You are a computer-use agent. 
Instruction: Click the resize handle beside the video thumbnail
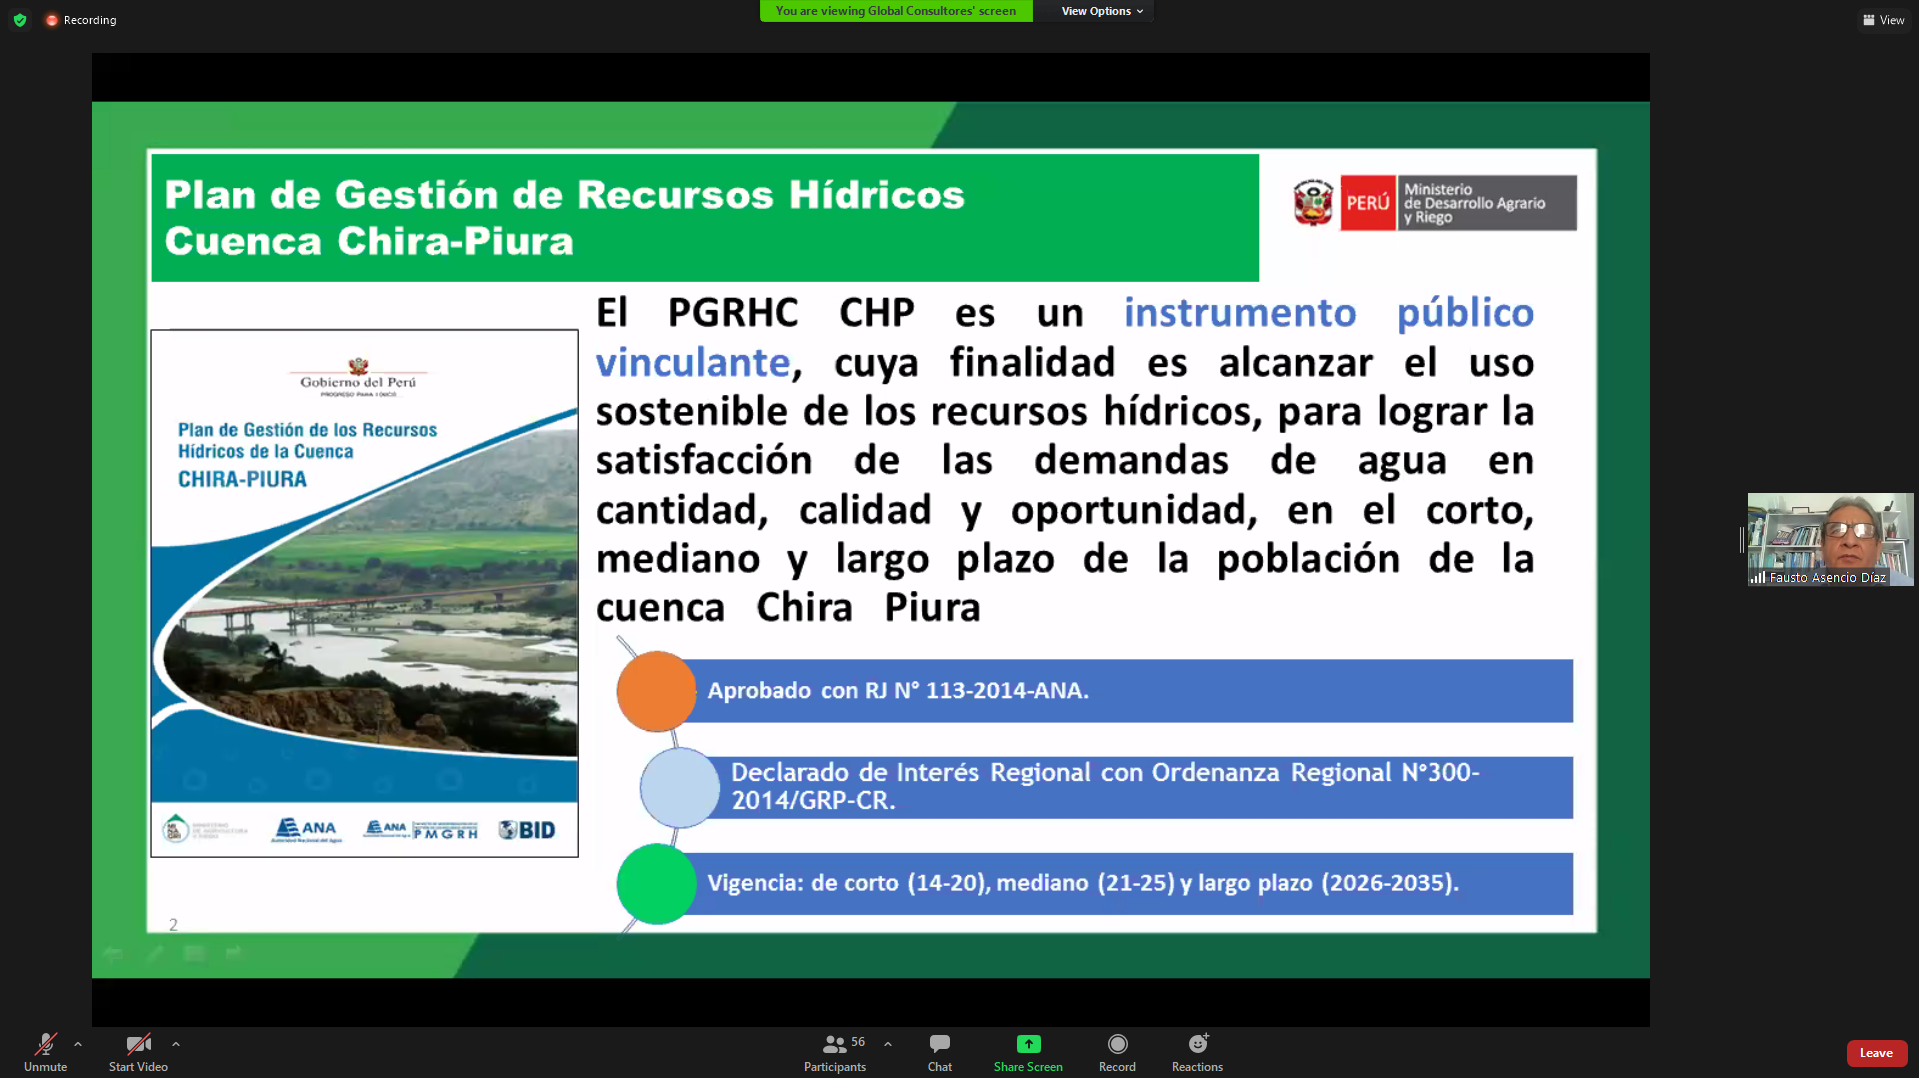[1741, 540]
